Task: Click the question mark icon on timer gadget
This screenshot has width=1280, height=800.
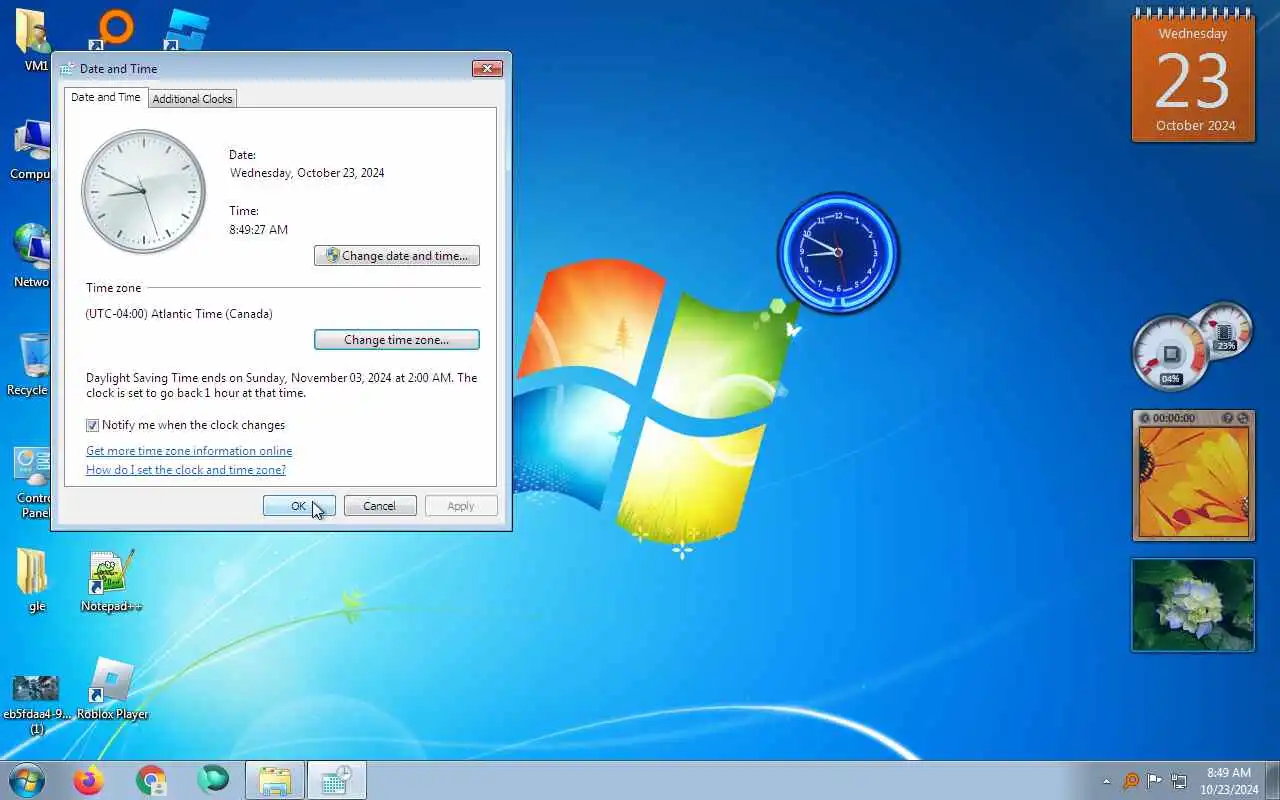Action: click(1229, 418)
